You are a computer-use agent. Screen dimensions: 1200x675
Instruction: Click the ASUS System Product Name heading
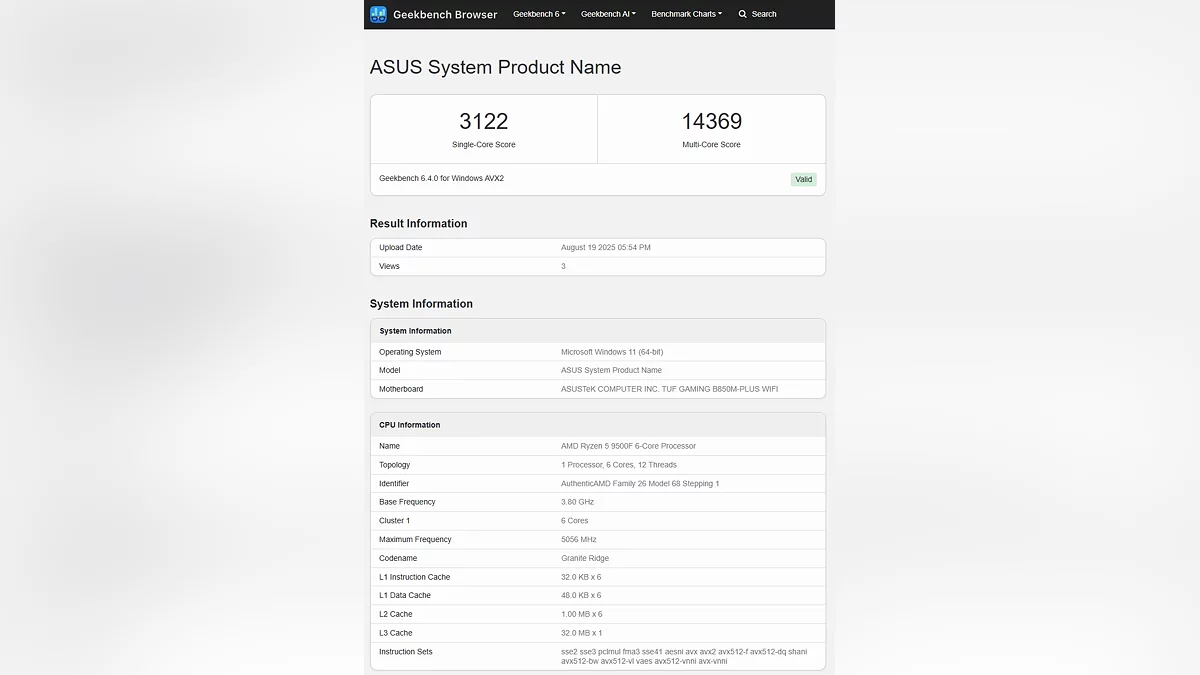(x=495, y=67)
